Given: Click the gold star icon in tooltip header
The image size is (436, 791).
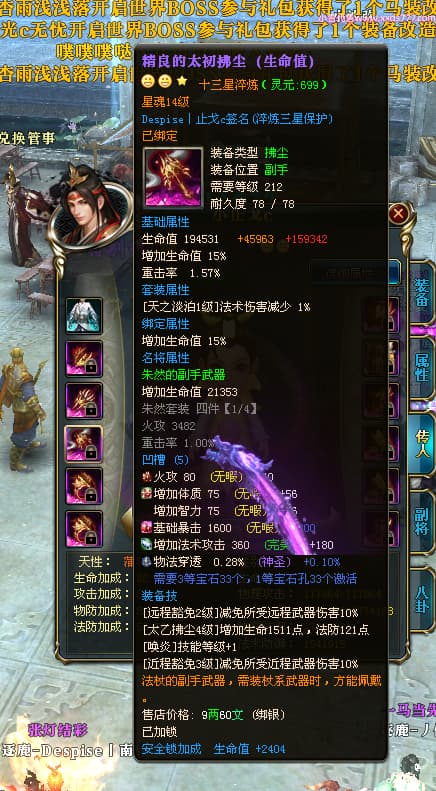Looking at the screenshot, I should 182,81.
